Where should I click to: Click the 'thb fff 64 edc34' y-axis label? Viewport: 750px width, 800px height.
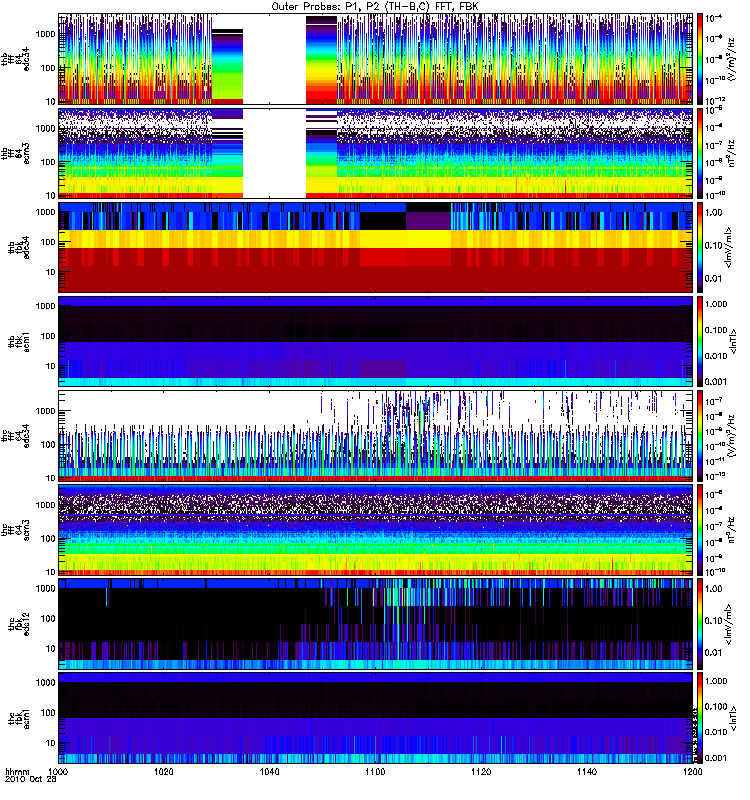(x=15, y=59)
